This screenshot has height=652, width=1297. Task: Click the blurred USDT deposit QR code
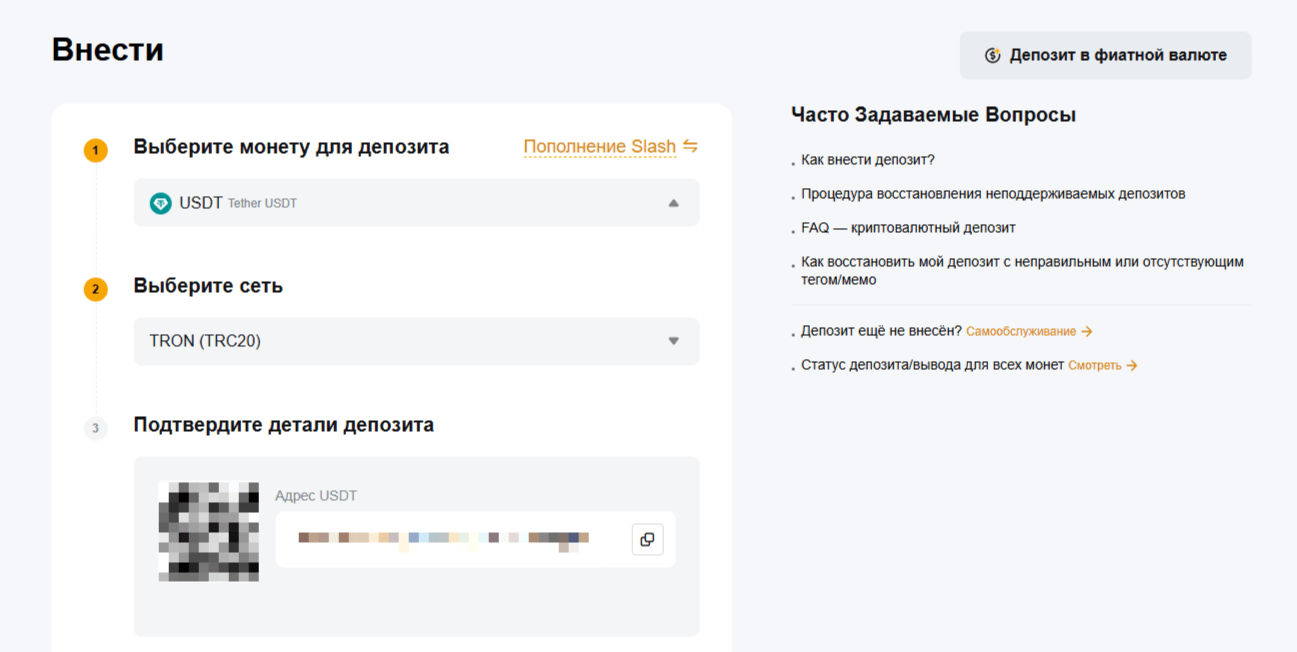point(209,531)
